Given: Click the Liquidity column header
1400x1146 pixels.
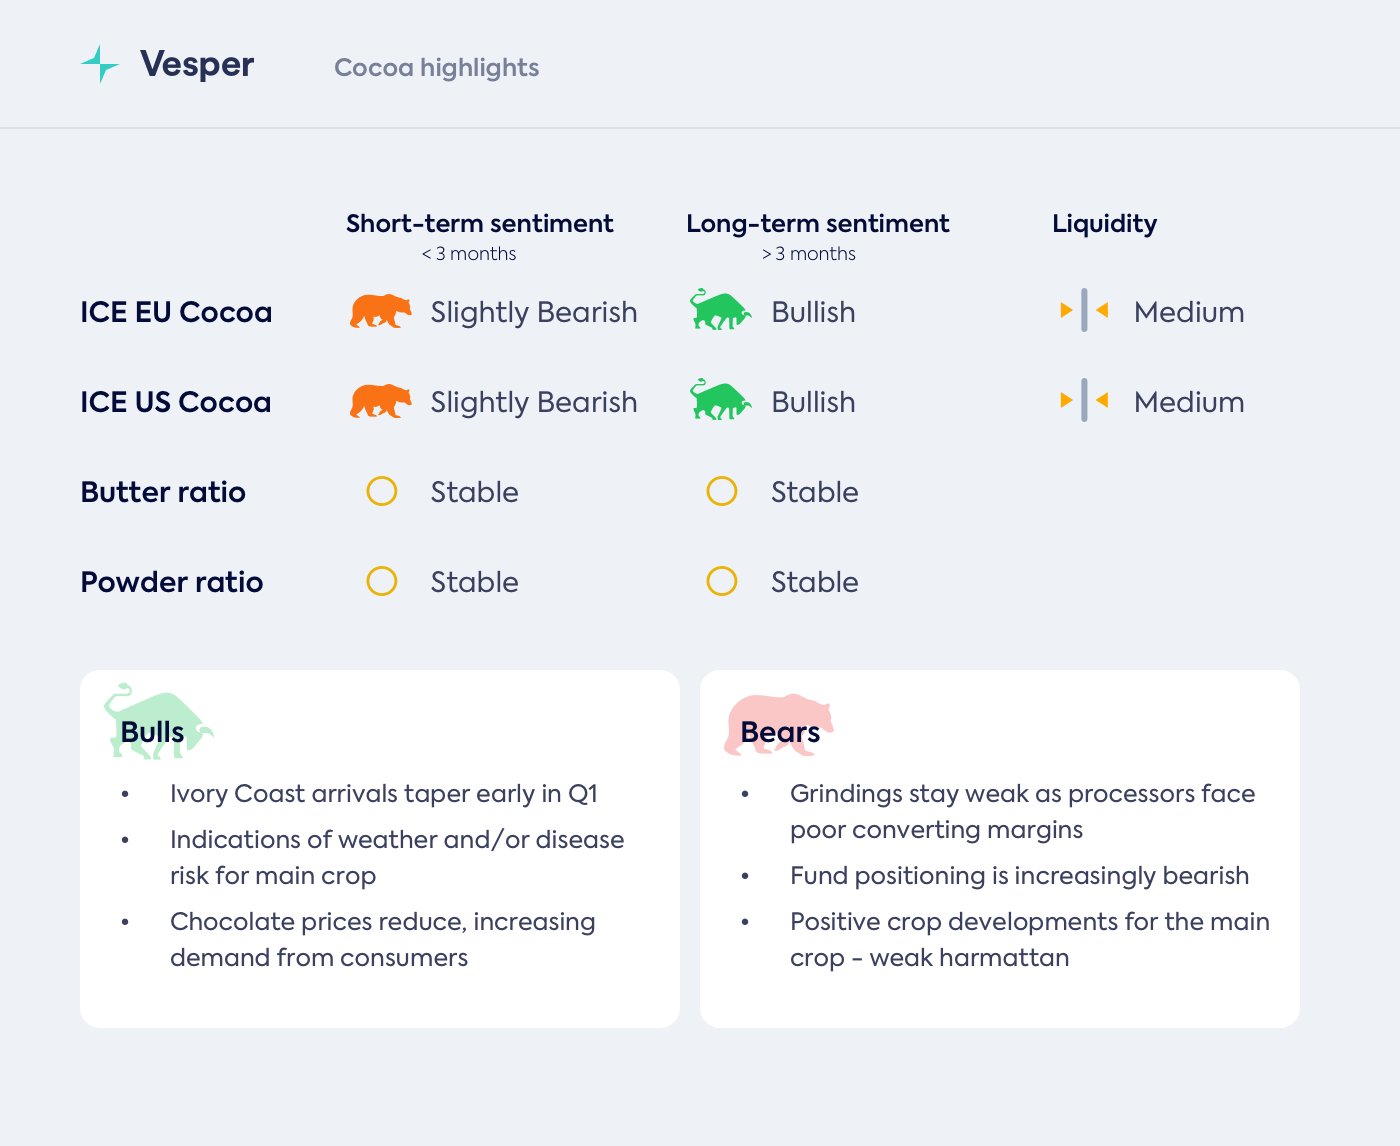Looking at the screenshot, I should coord(1104,224).
